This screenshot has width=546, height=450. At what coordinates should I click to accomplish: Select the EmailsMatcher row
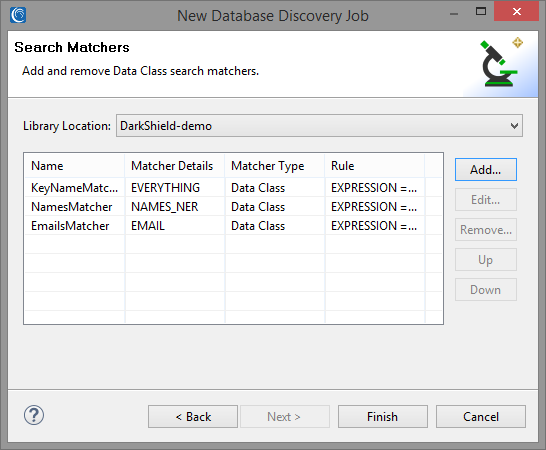click(233, 226)
